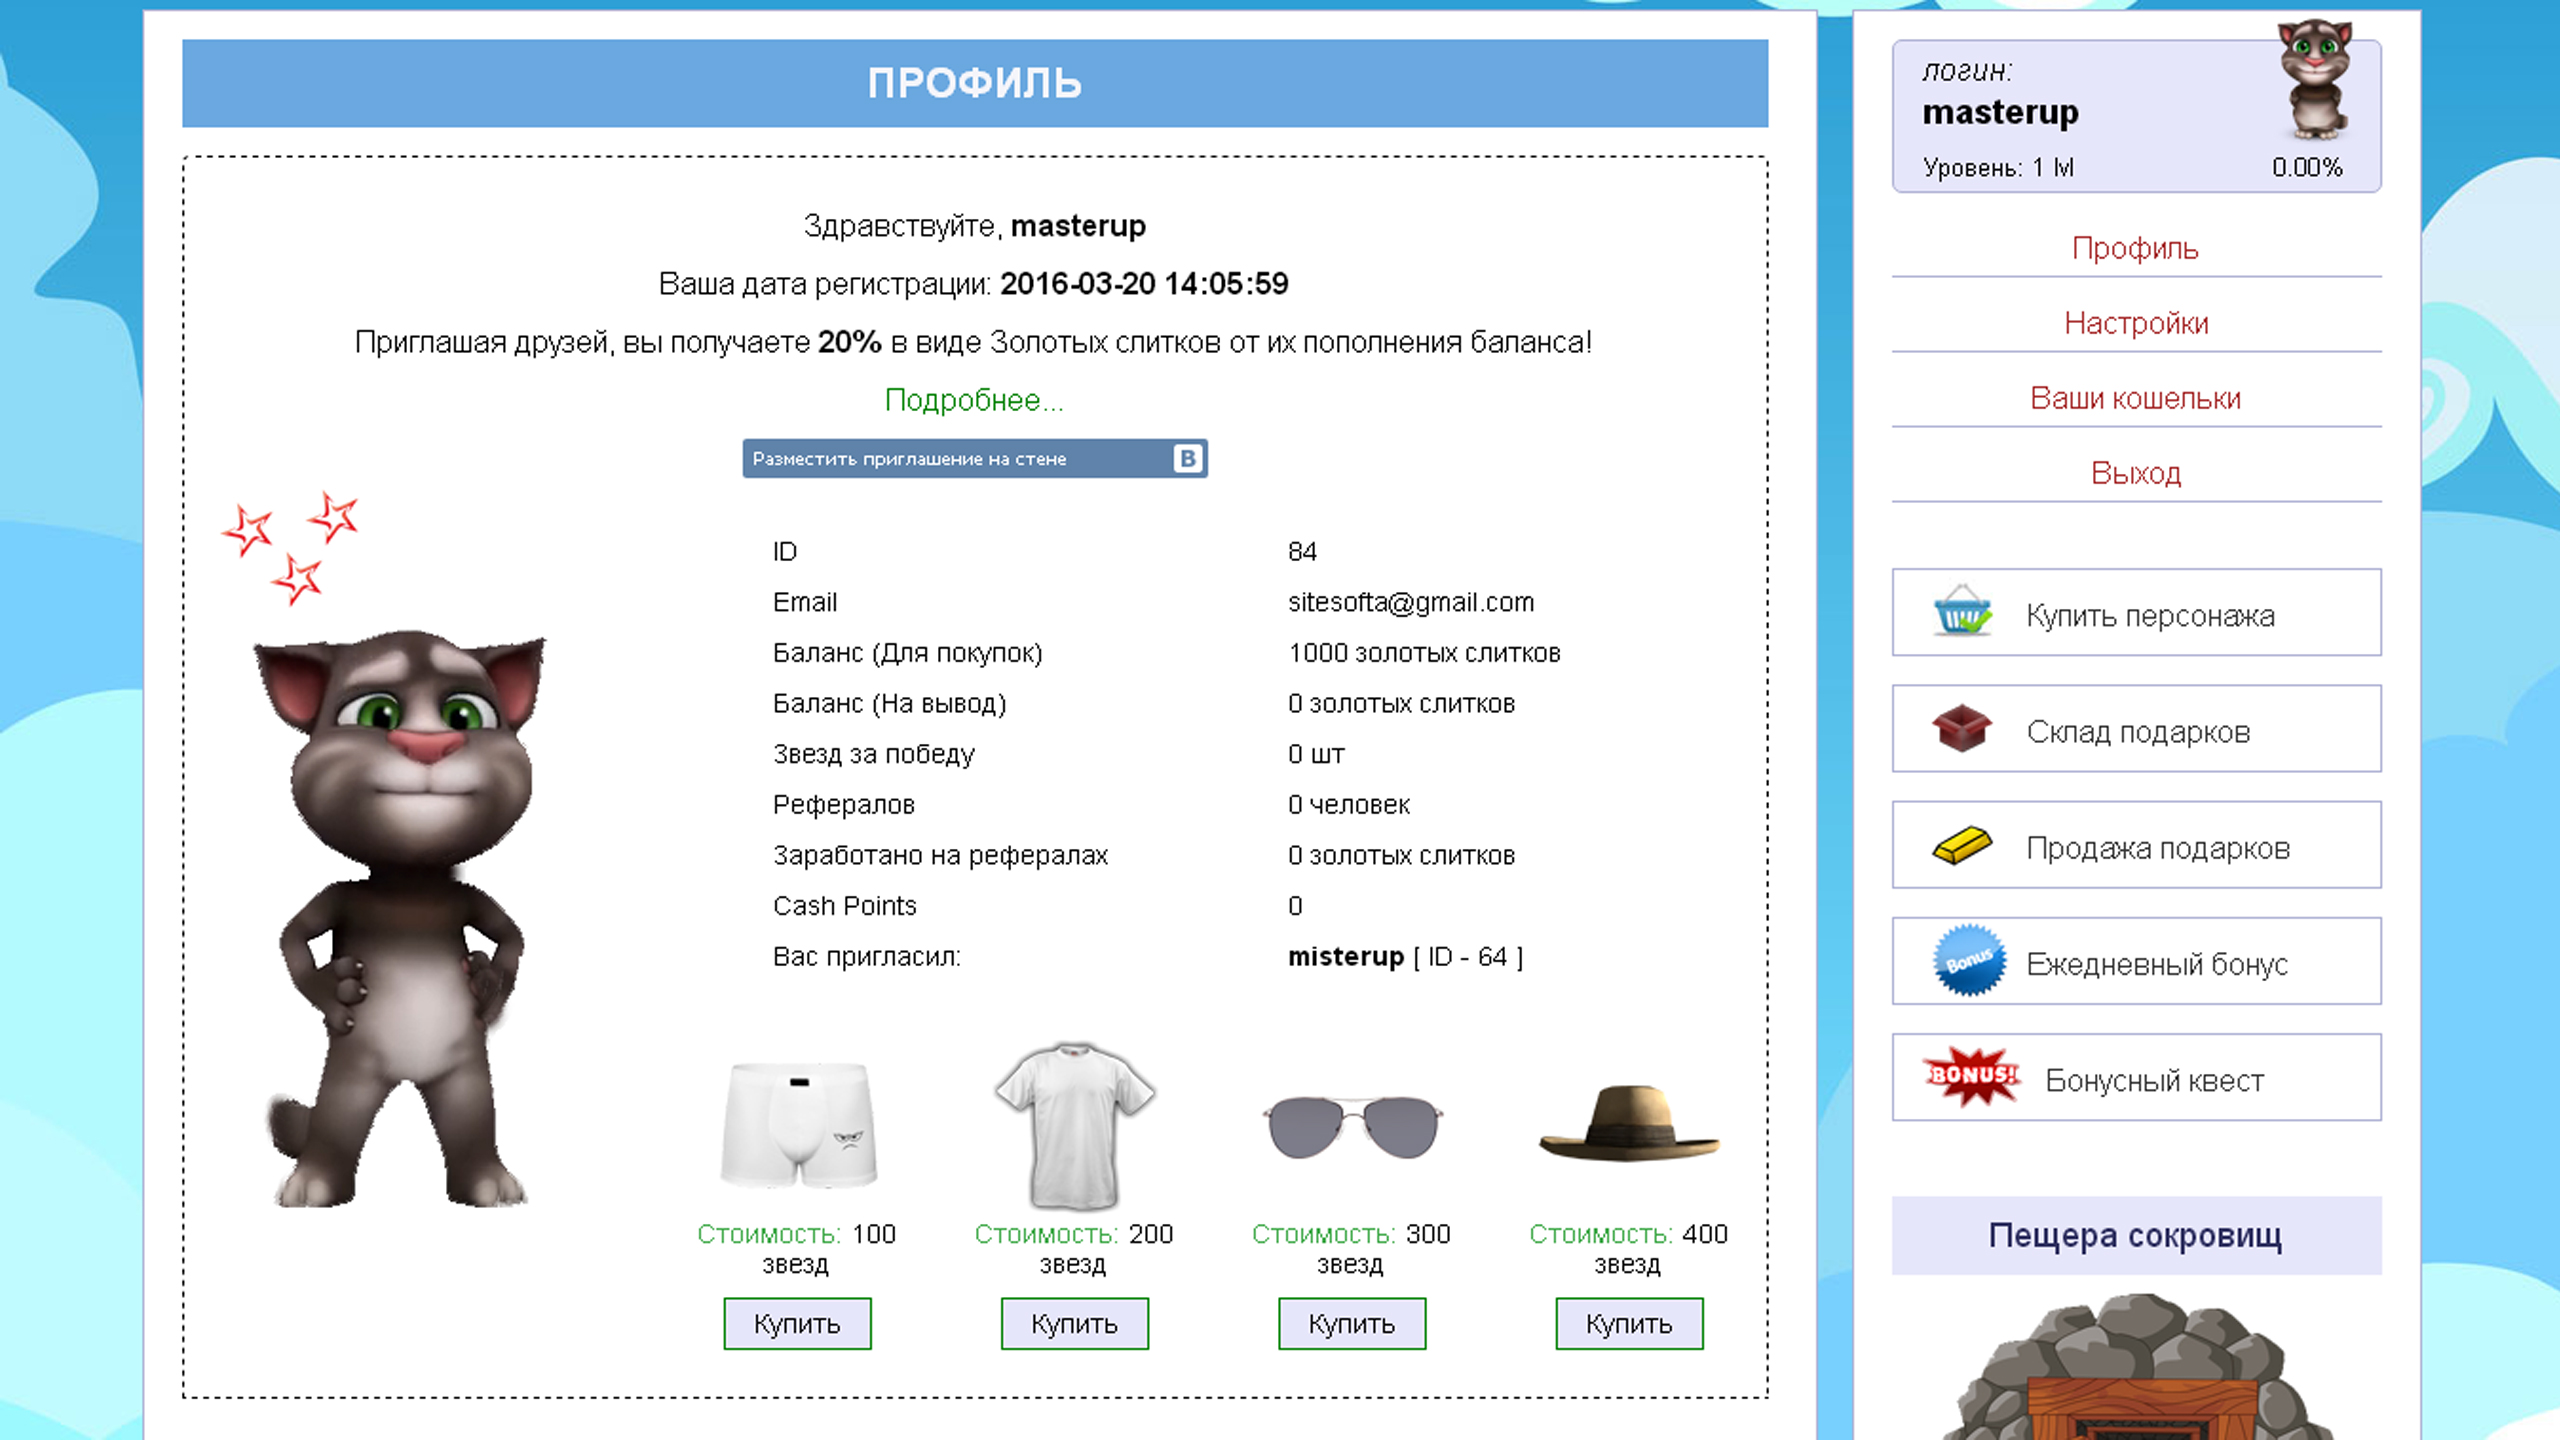Click the Пещера сокровищ heading

click(2136, 1236)
